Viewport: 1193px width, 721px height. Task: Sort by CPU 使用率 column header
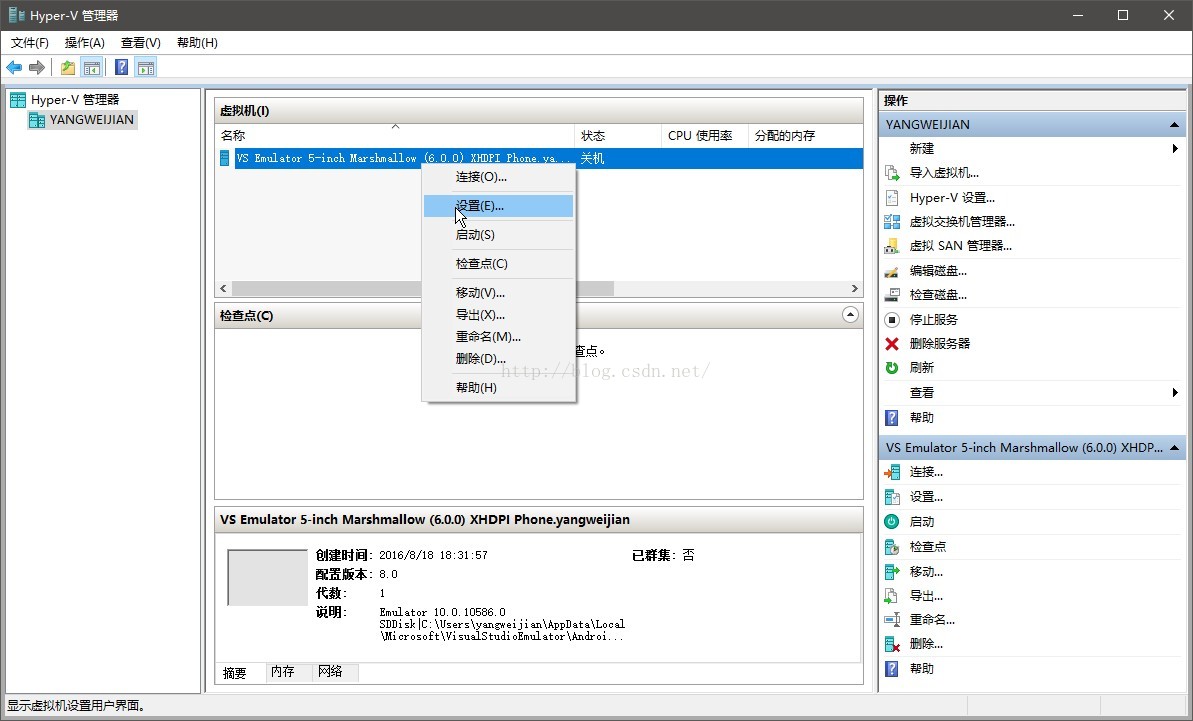[705, 135]
